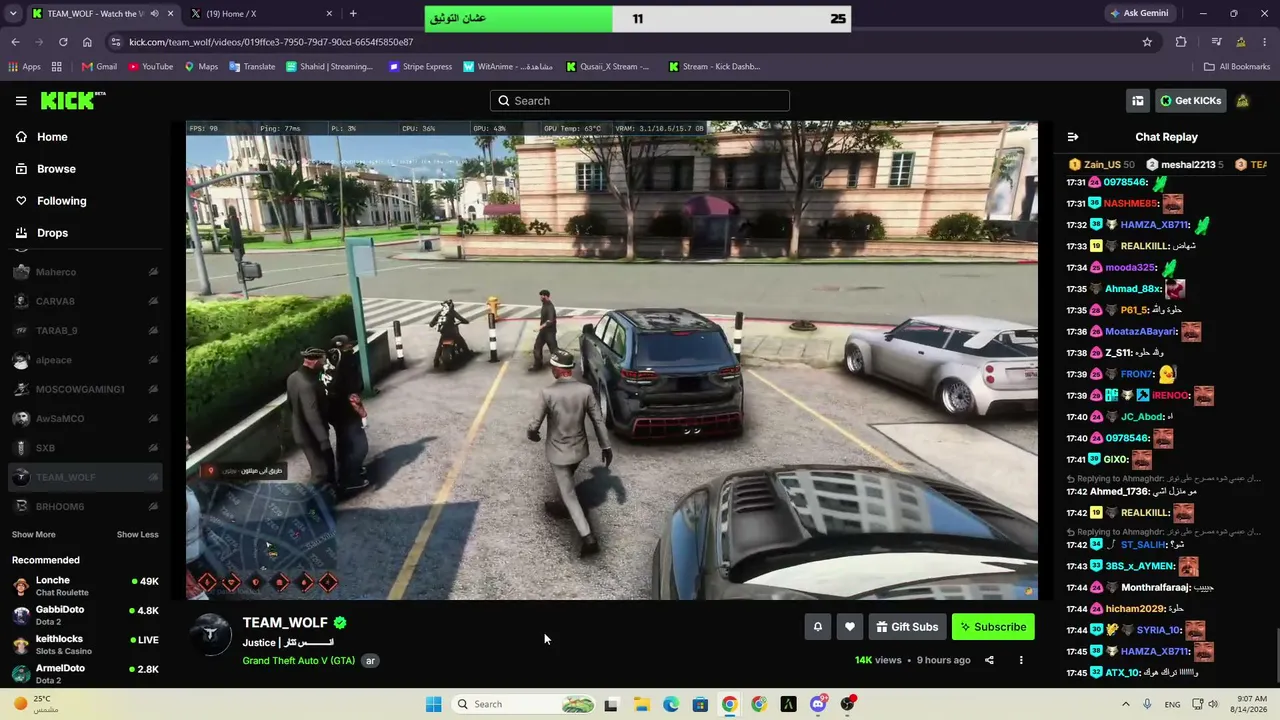Follow TEAM_WOLF with the heart button
This screenshot has height=720, width=1280.
click(850, 627)
